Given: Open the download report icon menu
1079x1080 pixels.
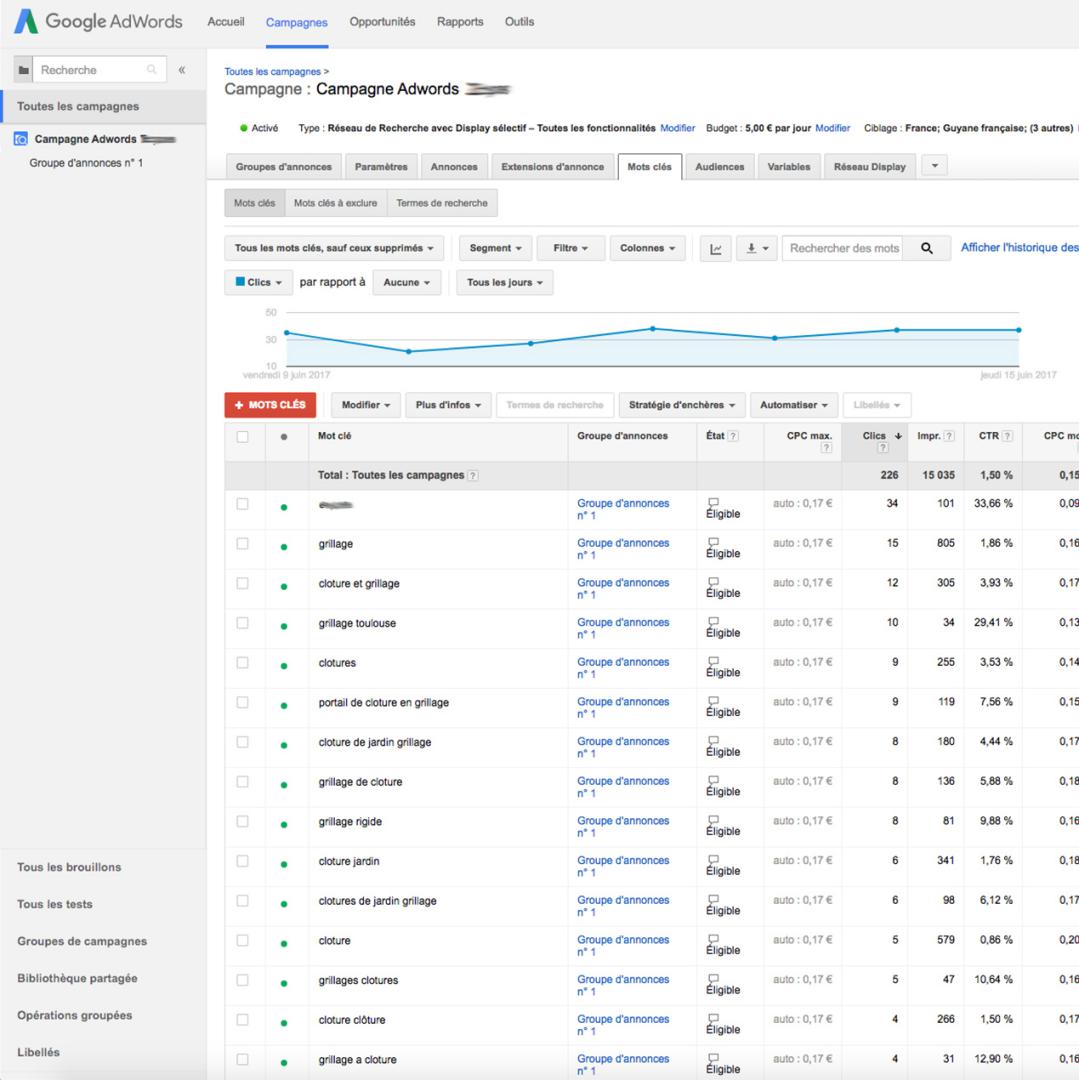Looking at the screenshot, I should click(756, 249).
